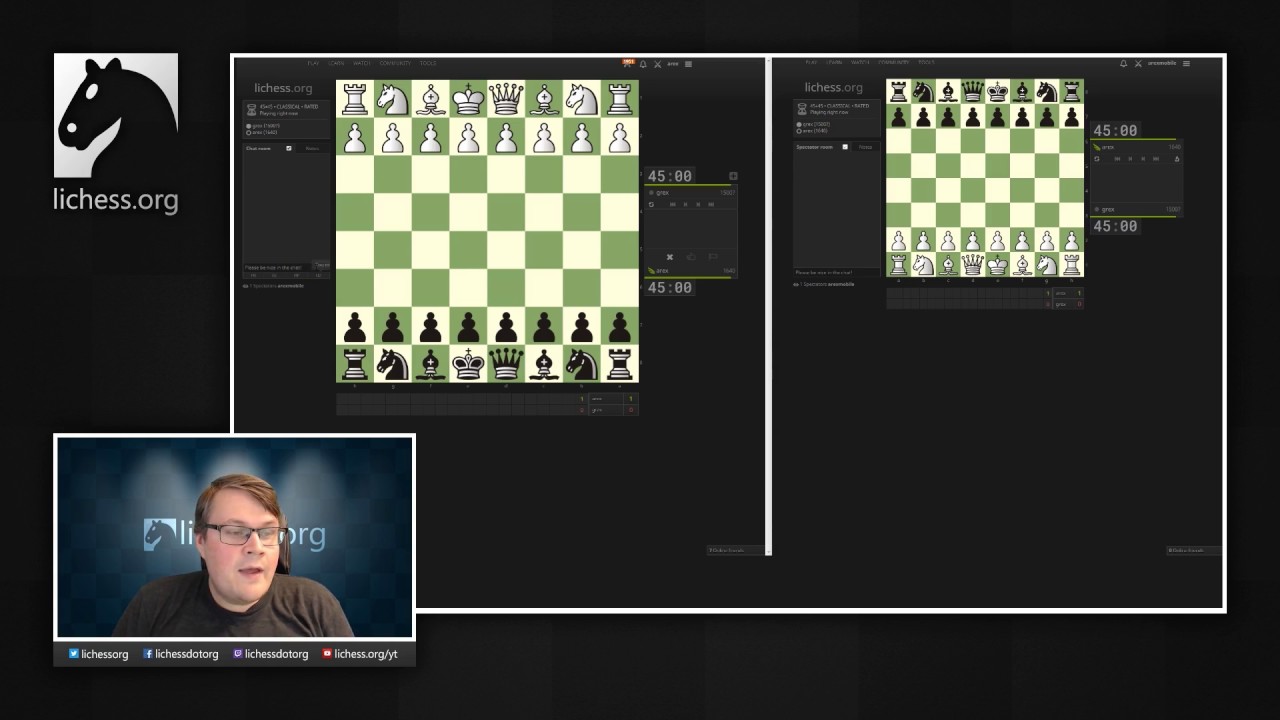Open the WATCH menu in the right window
Viewport: 1280px width, 720px height.
[x=860, y=62]
